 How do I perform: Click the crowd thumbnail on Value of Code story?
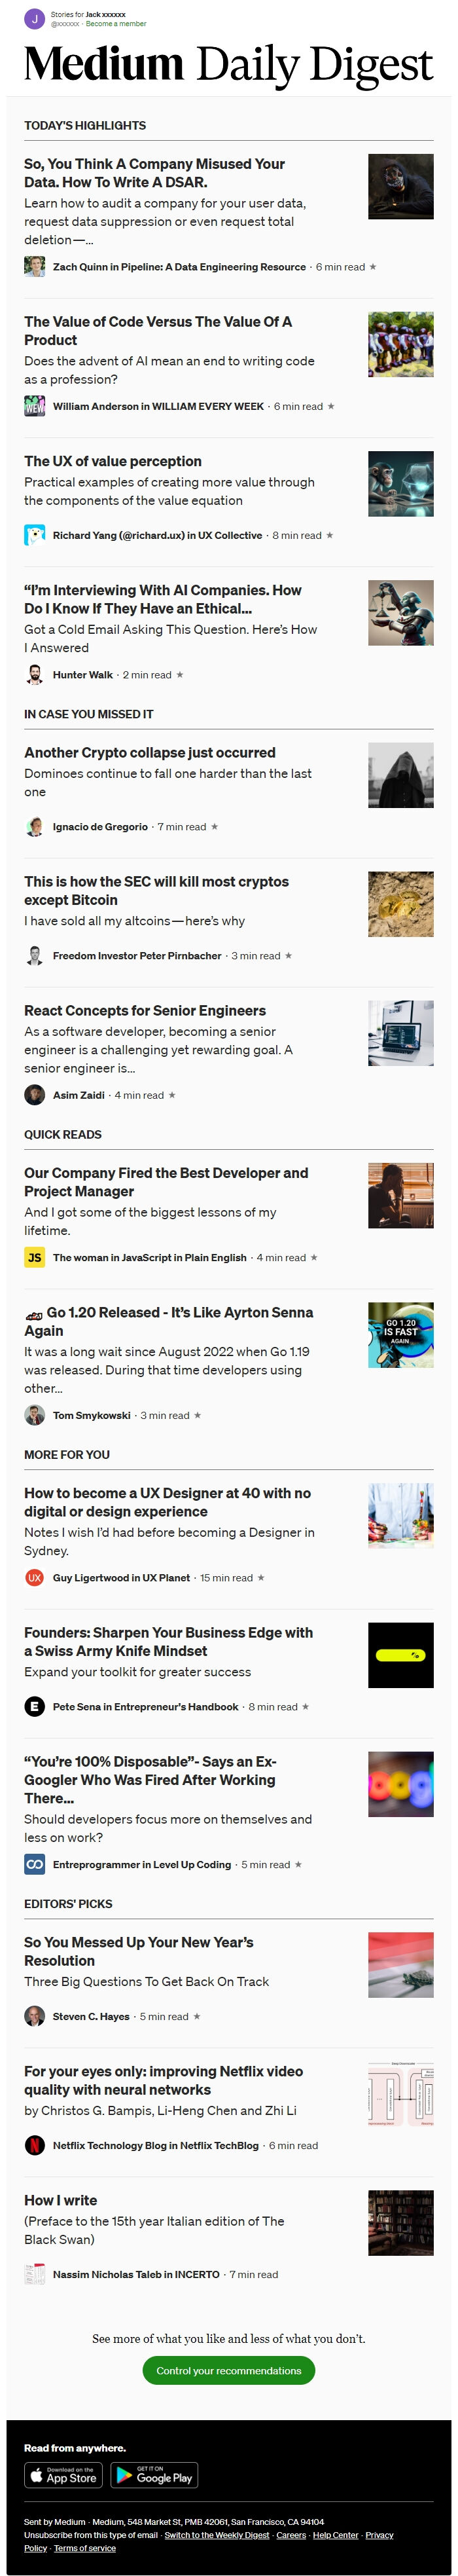click(x=401, y=345)
